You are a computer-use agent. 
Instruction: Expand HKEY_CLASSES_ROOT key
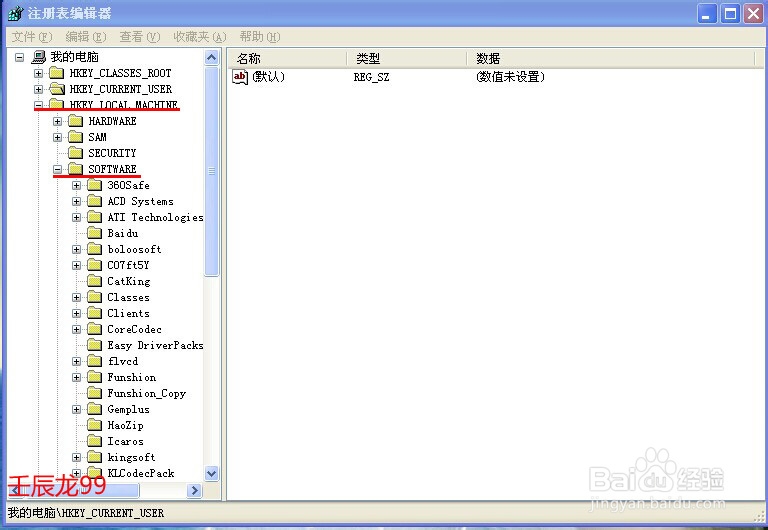pos(38,73)
